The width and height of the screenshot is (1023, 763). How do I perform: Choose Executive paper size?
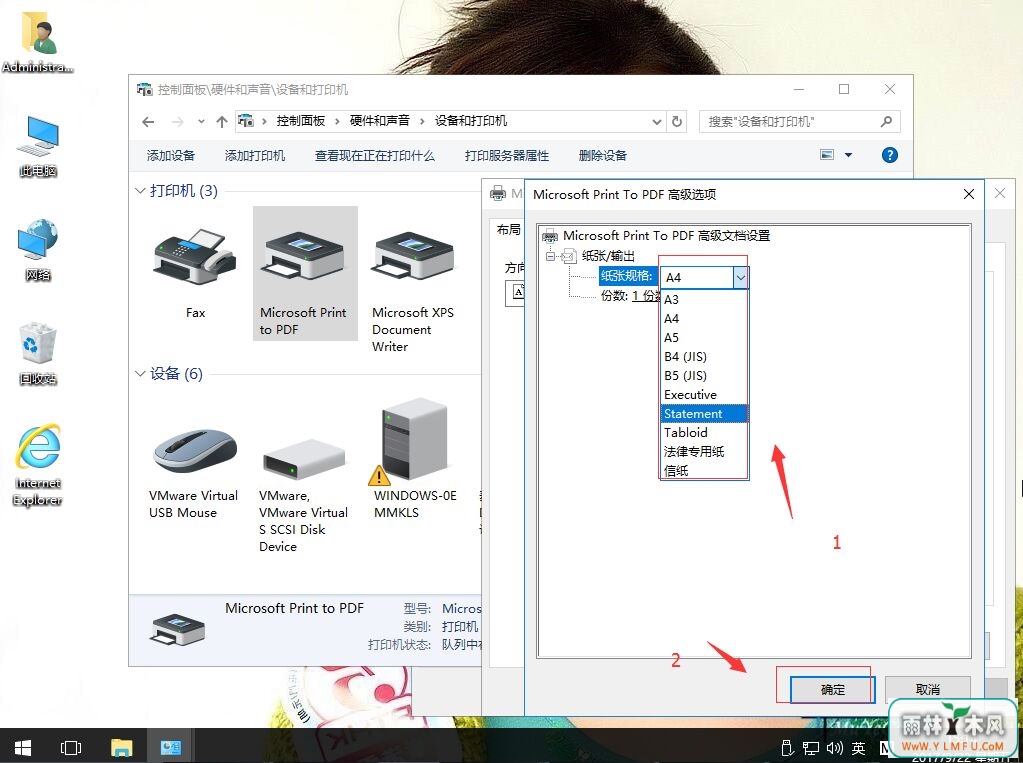[x=704, y=394]
